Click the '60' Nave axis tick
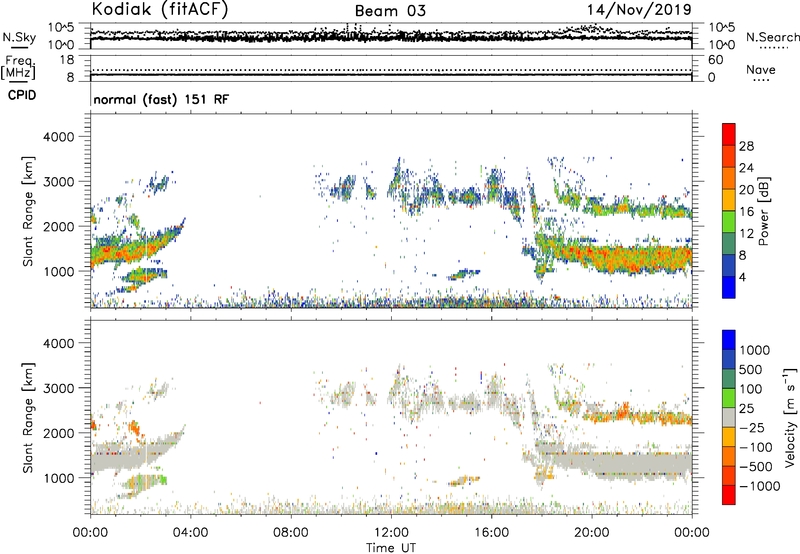800x554 pixels. click(x=715, y=60)
